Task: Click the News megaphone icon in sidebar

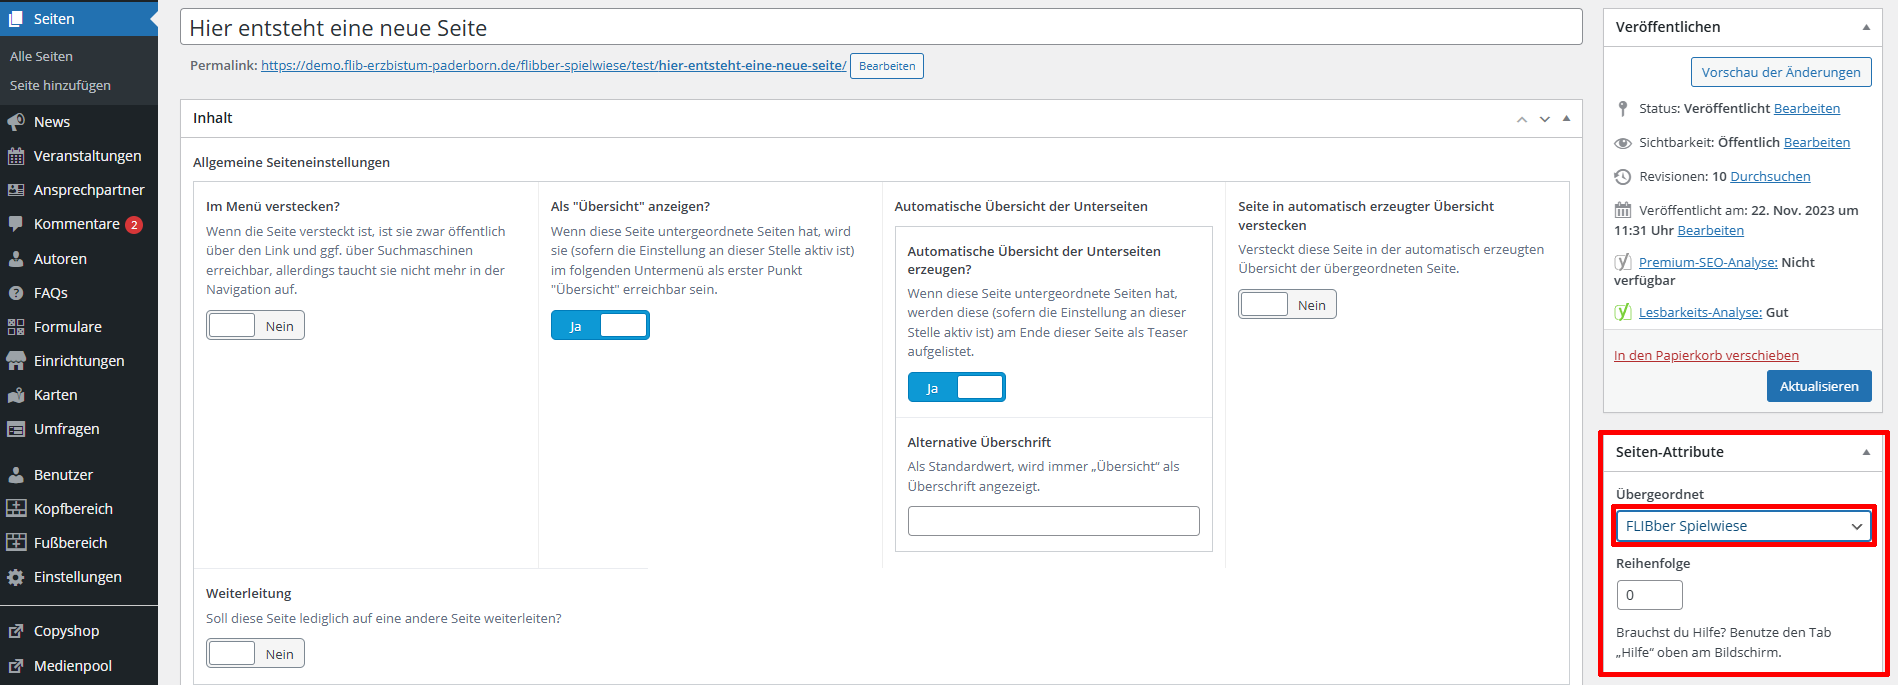Action: (x=16, y=122)
